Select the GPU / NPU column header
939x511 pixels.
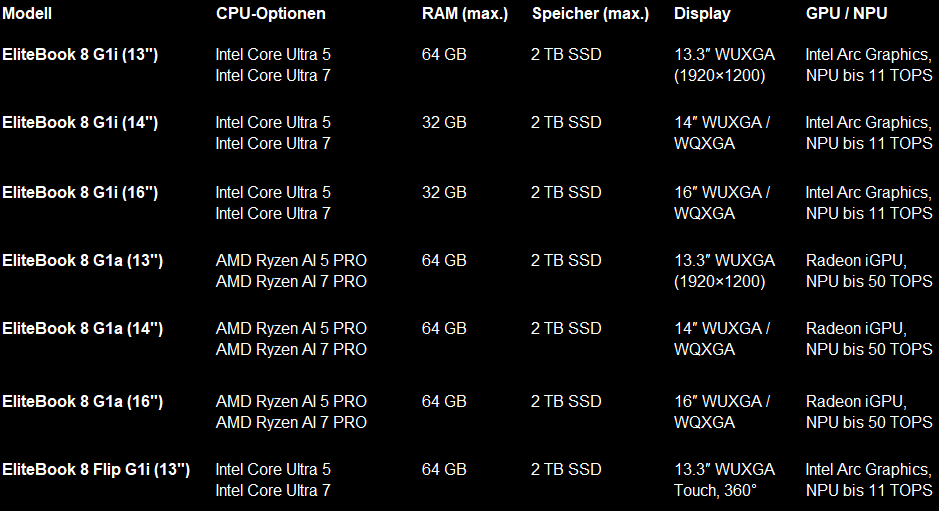(x=846, y=14)
